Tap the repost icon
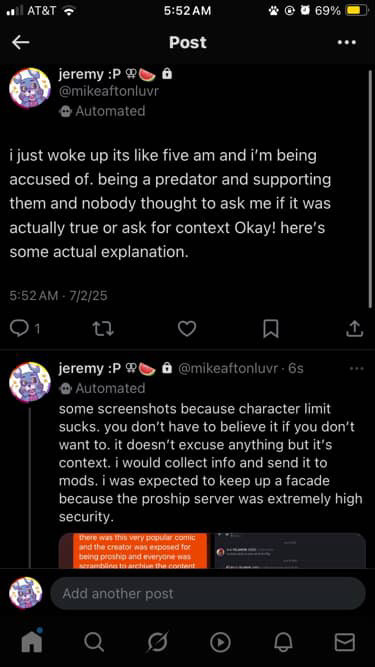 [x=103, y=329]
